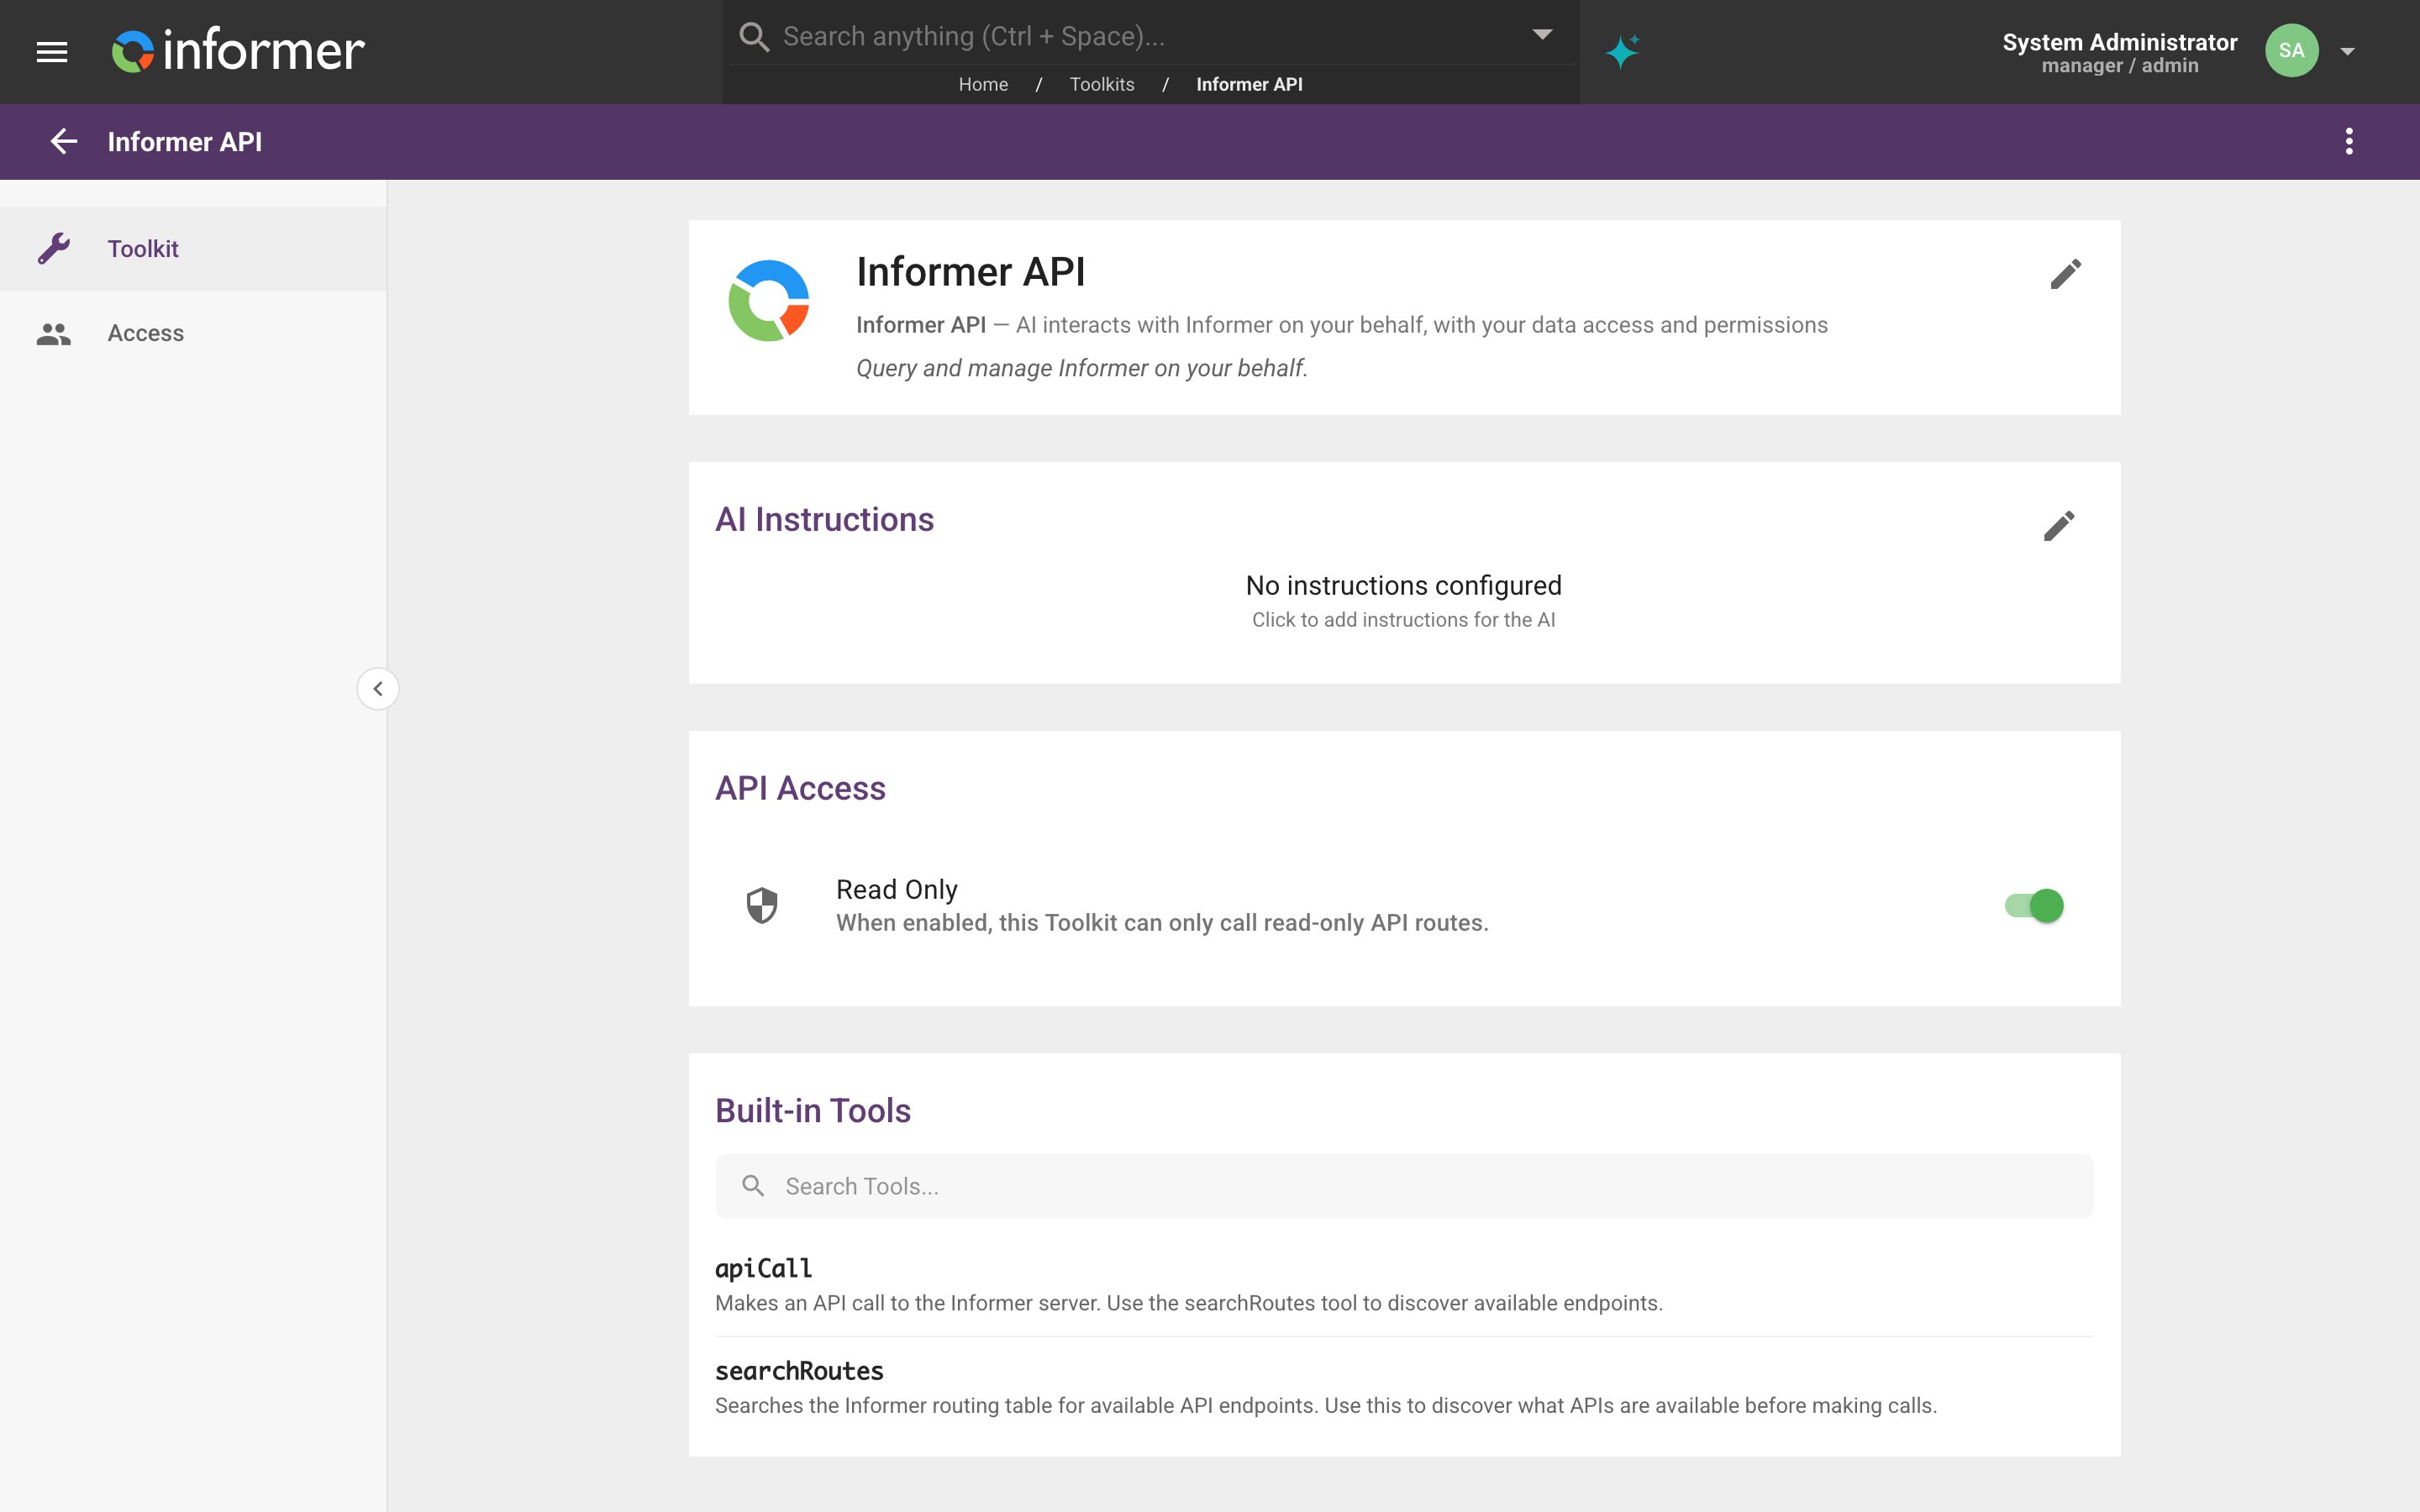Screen dimensions: 2420x1512
Task: Click the shield icon next to Read Only
Action: click(762, 905)
